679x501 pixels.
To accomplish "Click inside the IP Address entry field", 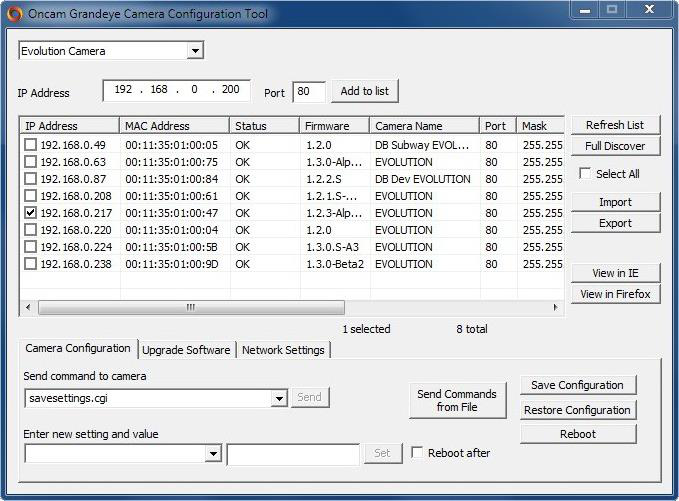I will click(176, 90).
